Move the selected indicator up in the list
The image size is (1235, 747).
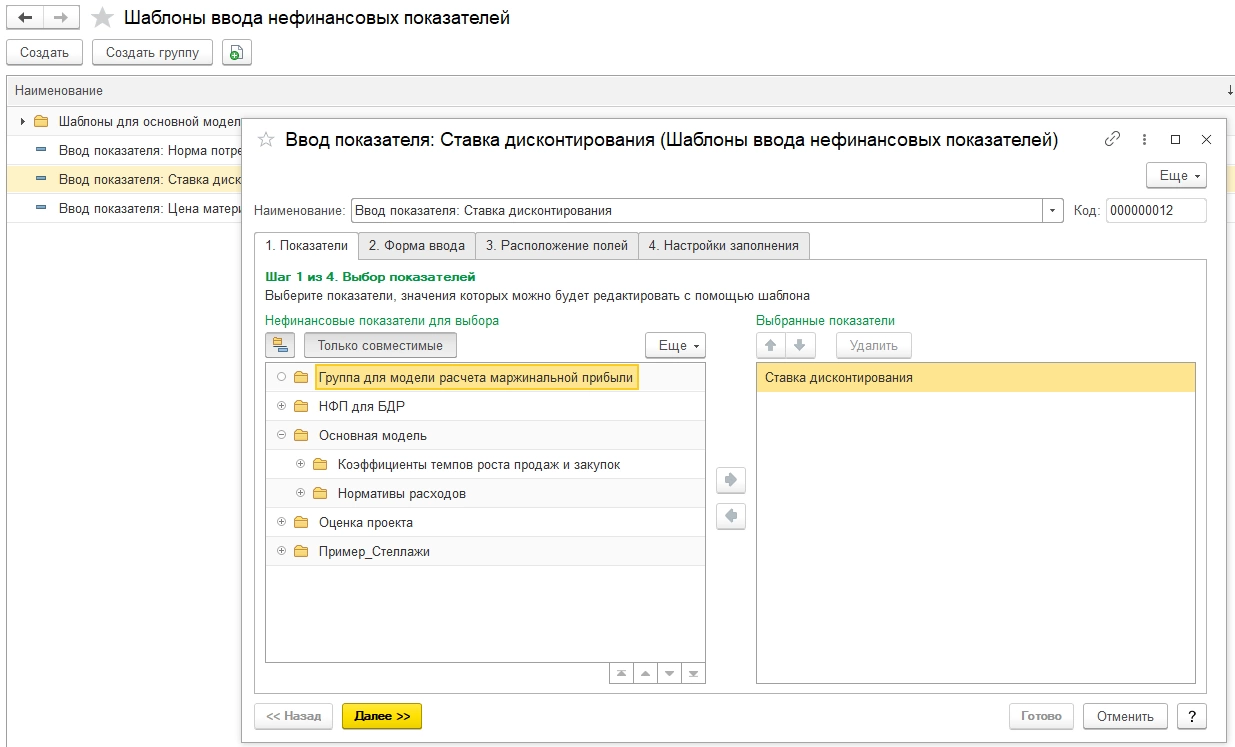(771, 345)
